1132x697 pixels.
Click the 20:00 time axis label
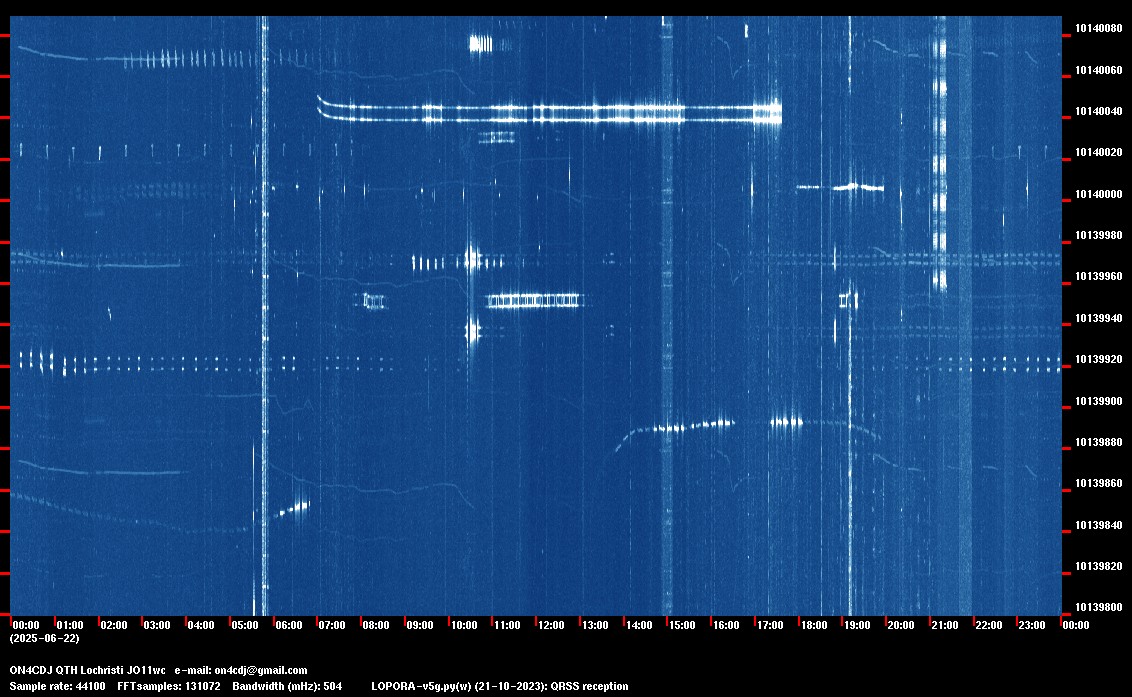tap(900, 625)
